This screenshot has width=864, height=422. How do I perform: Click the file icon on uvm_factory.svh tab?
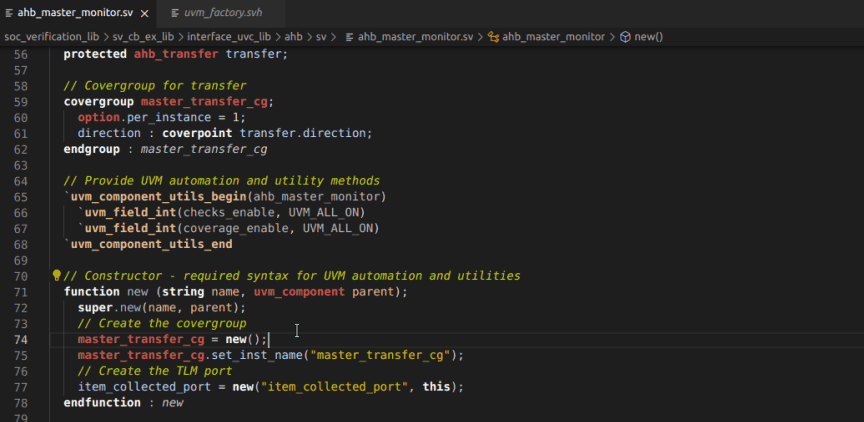click(175, 12)
